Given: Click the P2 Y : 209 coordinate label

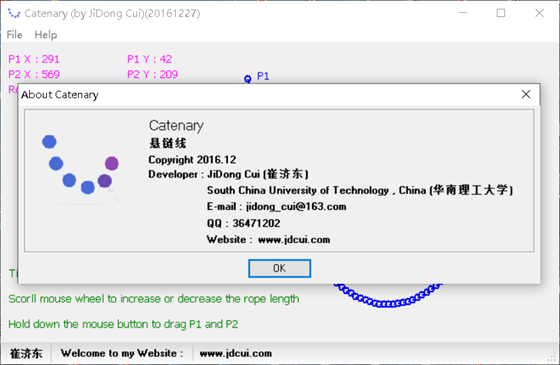Looking at the screenshot, I should pyautogui.click(x=152, y=74).
